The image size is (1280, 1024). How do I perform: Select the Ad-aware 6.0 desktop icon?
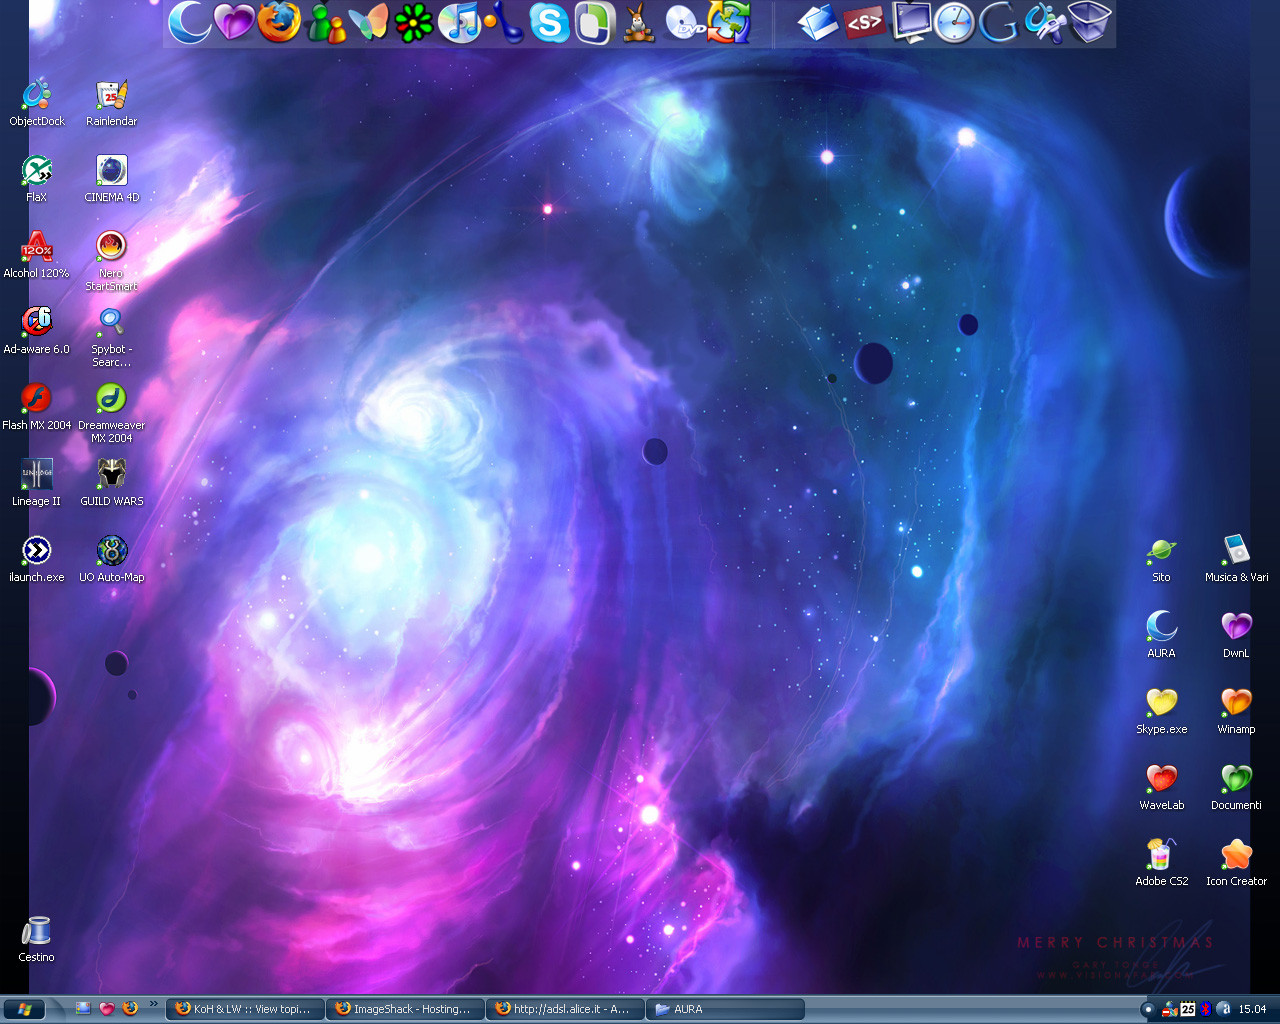(37, 331)
